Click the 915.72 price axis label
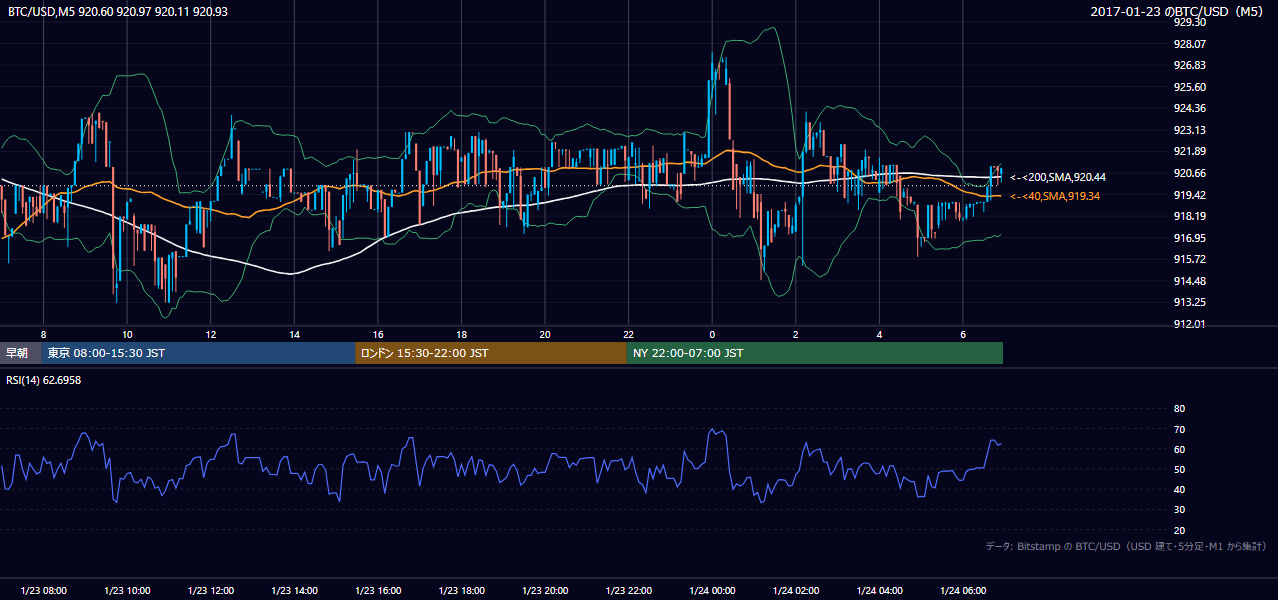 point(1189,259)
